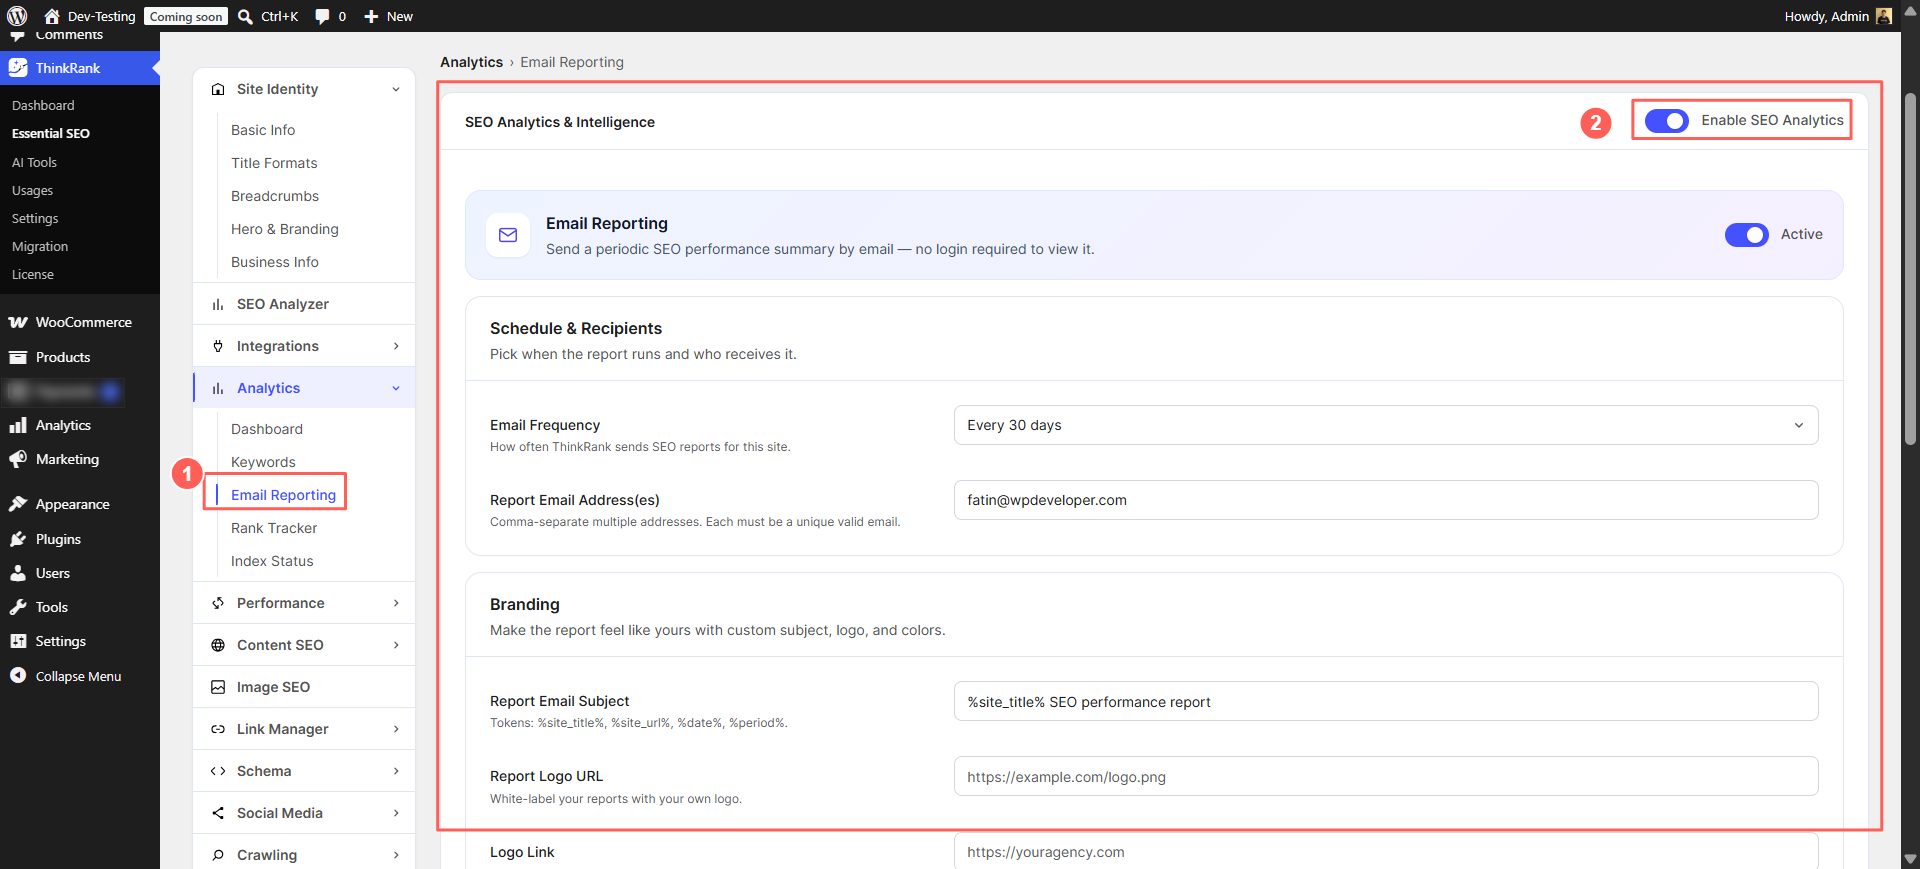Toggle the Email Reporting Active switch
Screen dimensions: 1920x869
tap(1747, 234)
